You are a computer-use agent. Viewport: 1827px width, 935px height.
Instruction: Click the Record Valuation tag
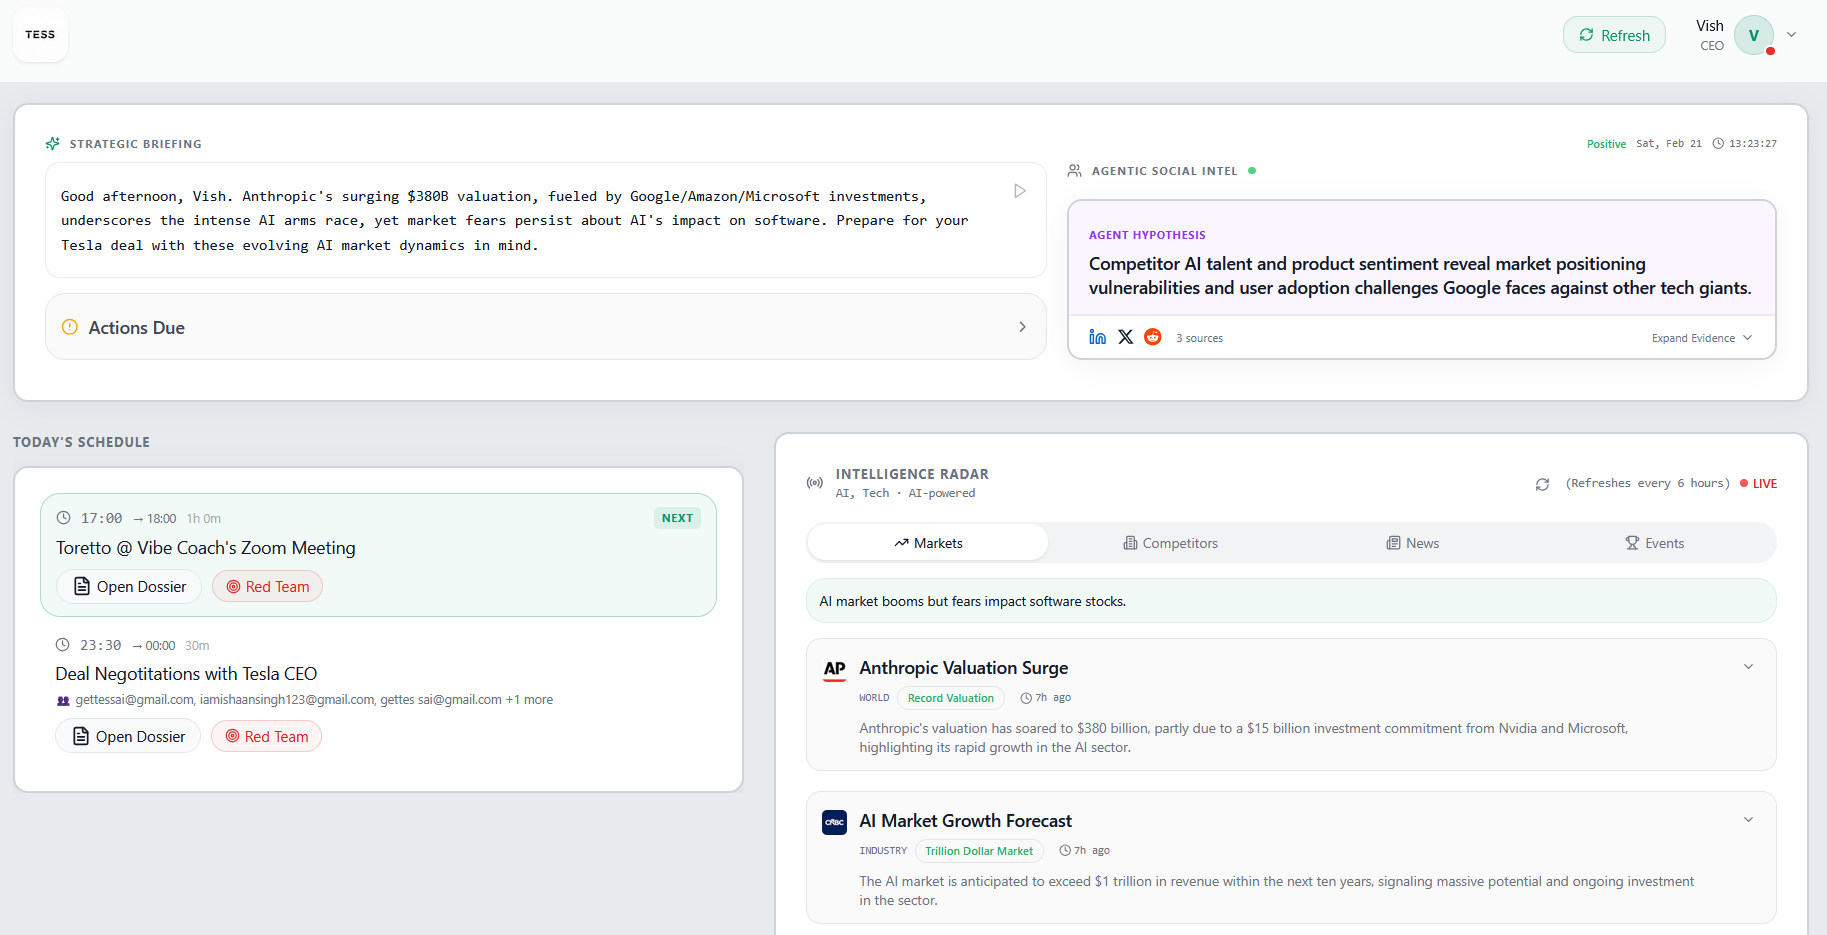pos(951,698)
